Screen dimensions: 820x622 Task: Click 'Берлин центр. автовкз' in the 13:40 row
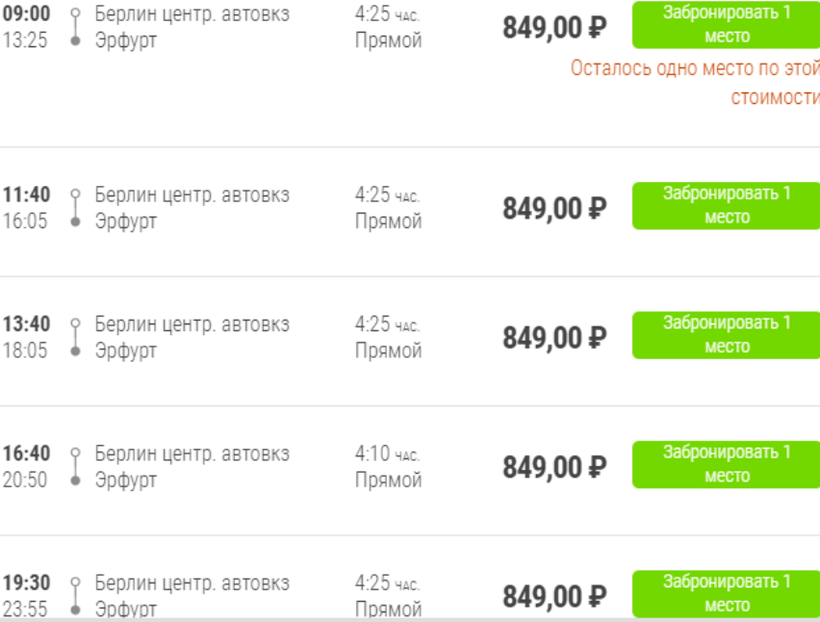[192, 325]
